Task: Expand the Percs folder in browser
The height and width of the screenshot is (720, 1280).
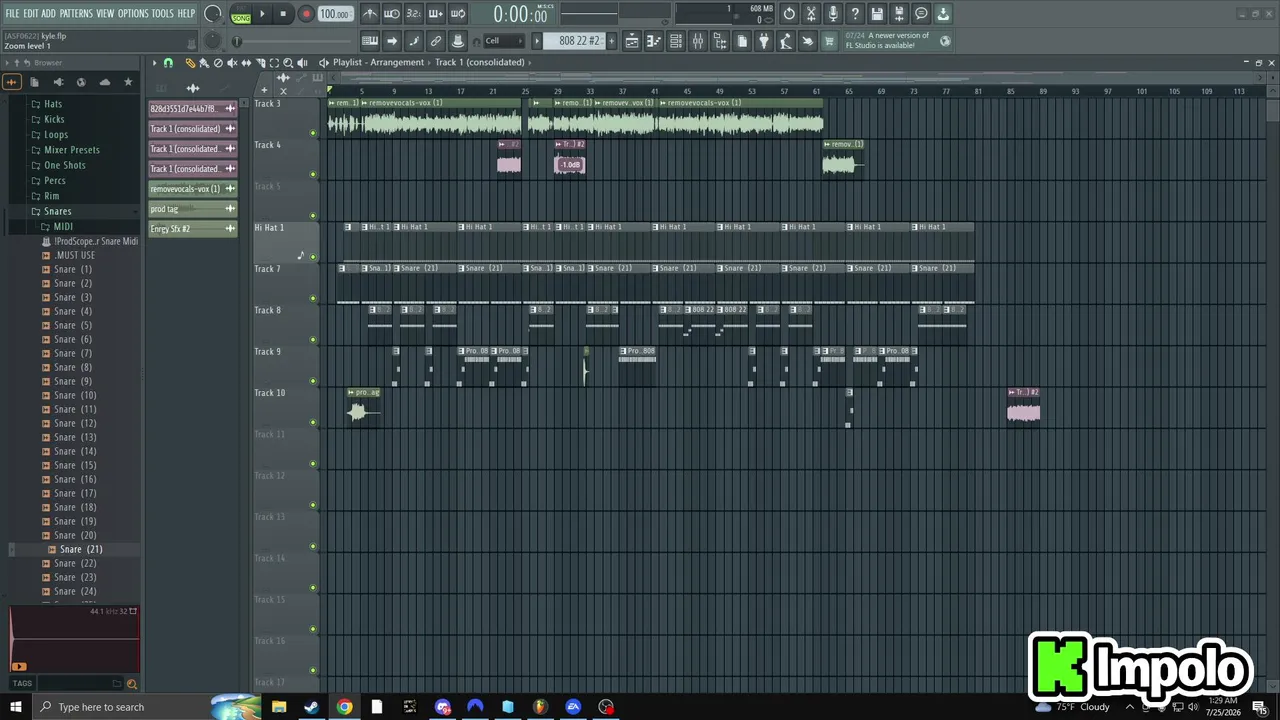Action: (x=55, y=181)
